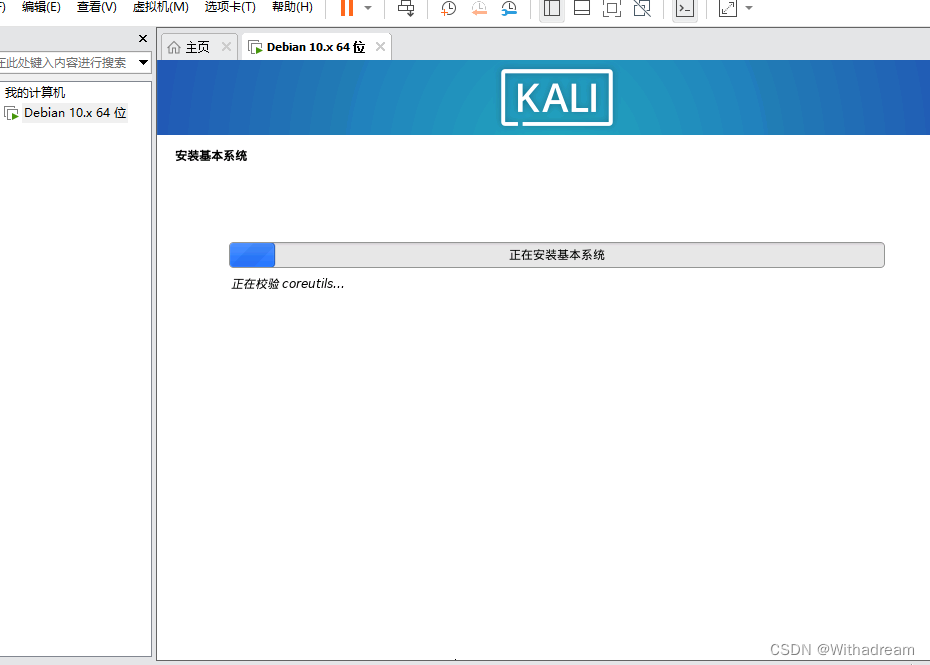Open the snapshot manager icon
The image size is (930, 665).
509,8
